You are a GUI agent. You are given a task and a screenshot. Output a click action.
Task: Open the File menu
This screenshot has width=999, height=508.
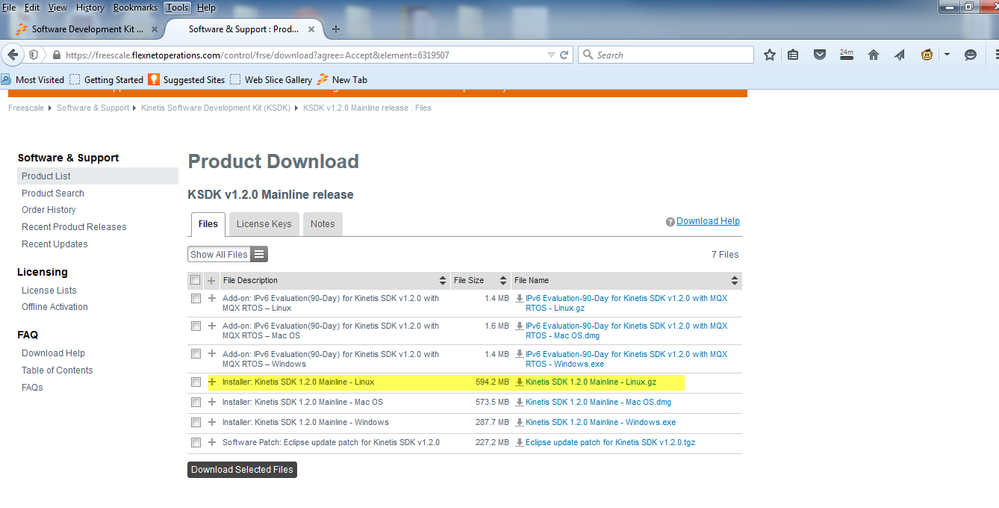(9, 8)
